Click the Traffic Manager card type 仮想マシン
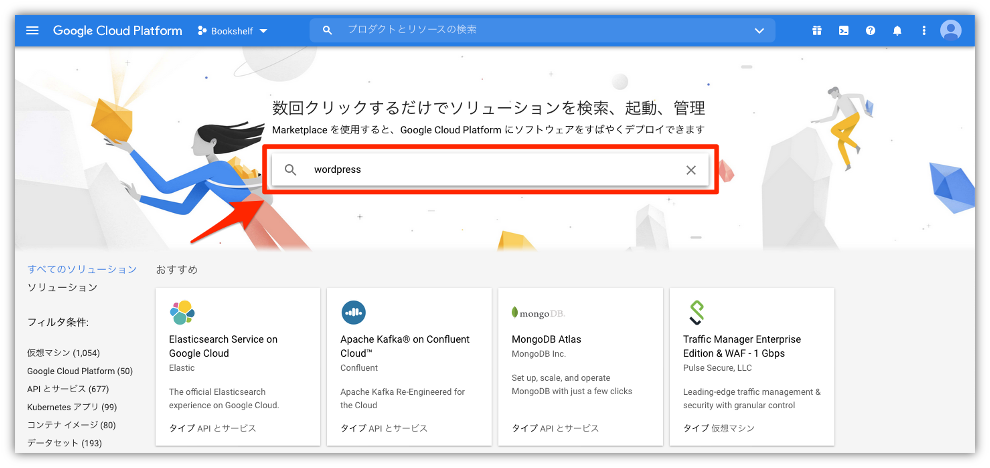The width and height of the screenshot is (990, 468). [x=732, y=428]
